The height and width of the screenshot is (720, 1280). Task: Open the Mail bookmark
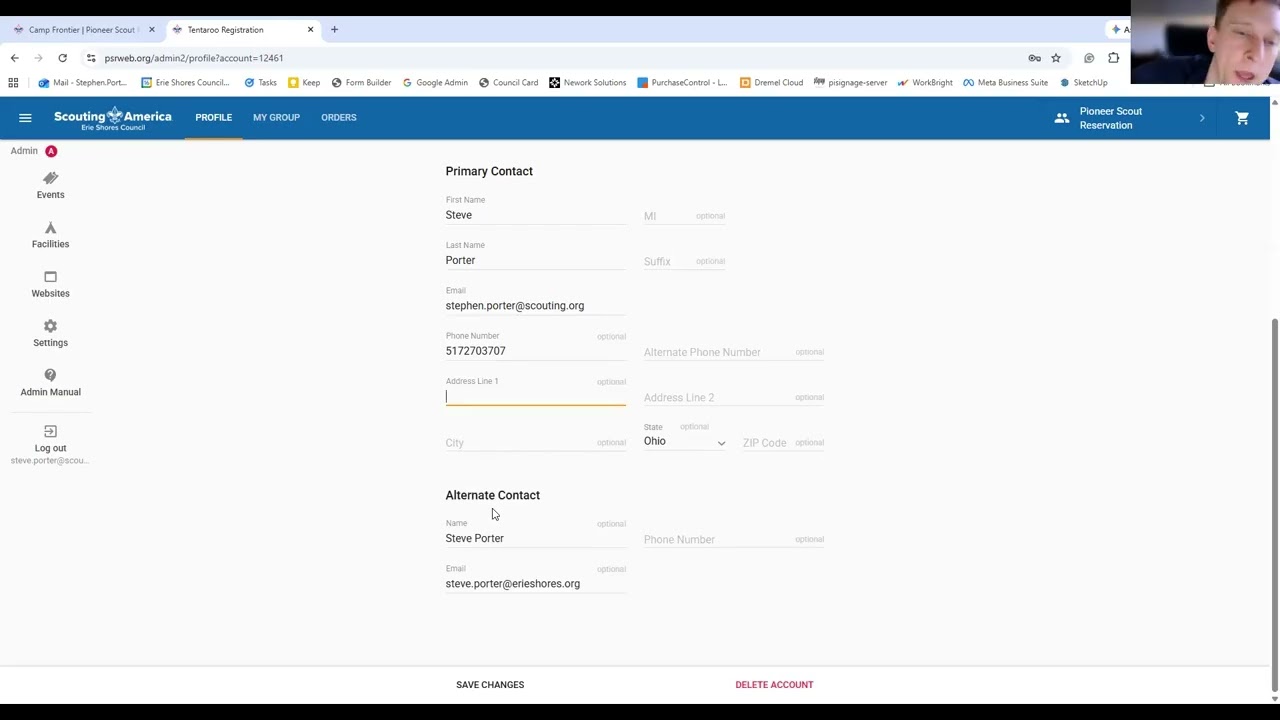[x=82, y=82]
